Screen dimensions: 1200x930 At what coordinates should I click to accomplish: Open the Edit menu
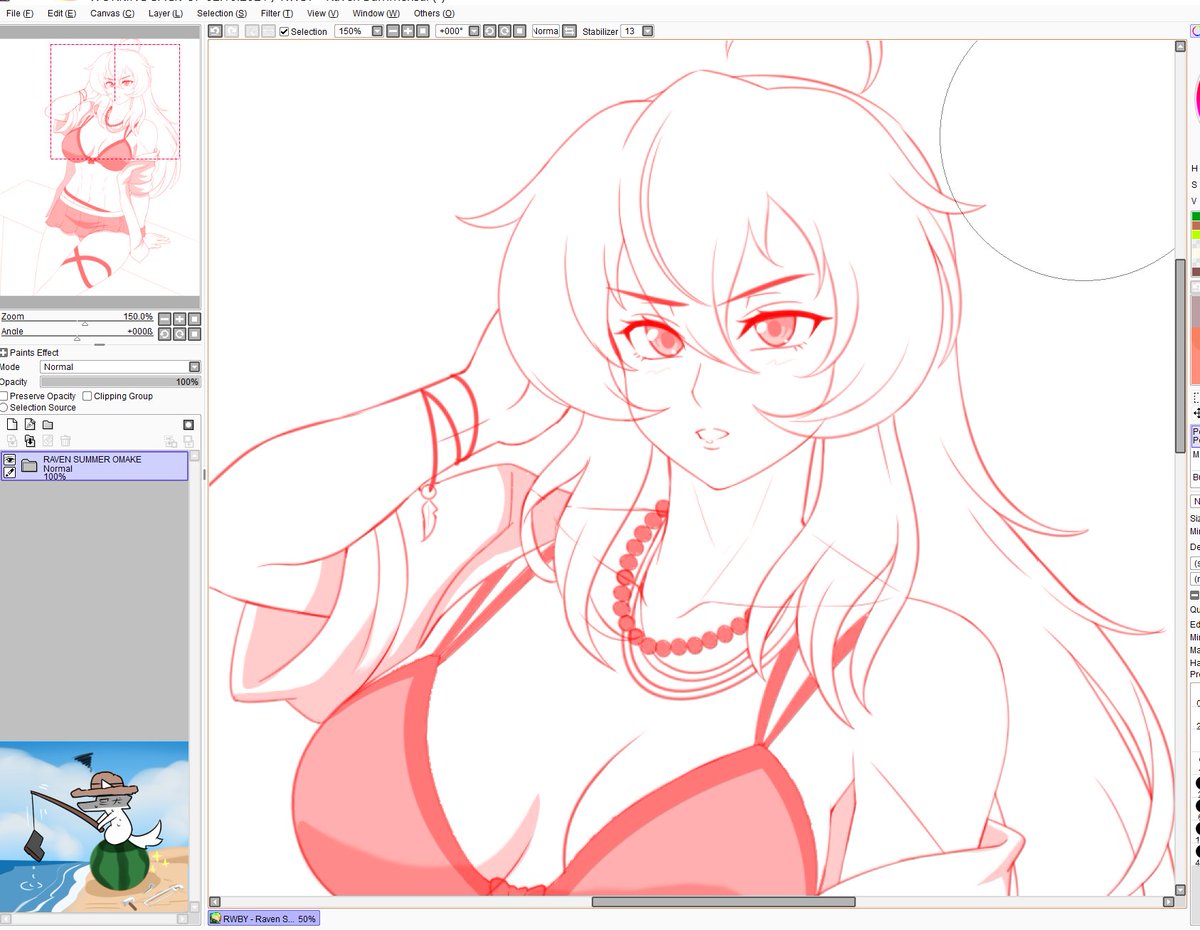coord(62,13)
